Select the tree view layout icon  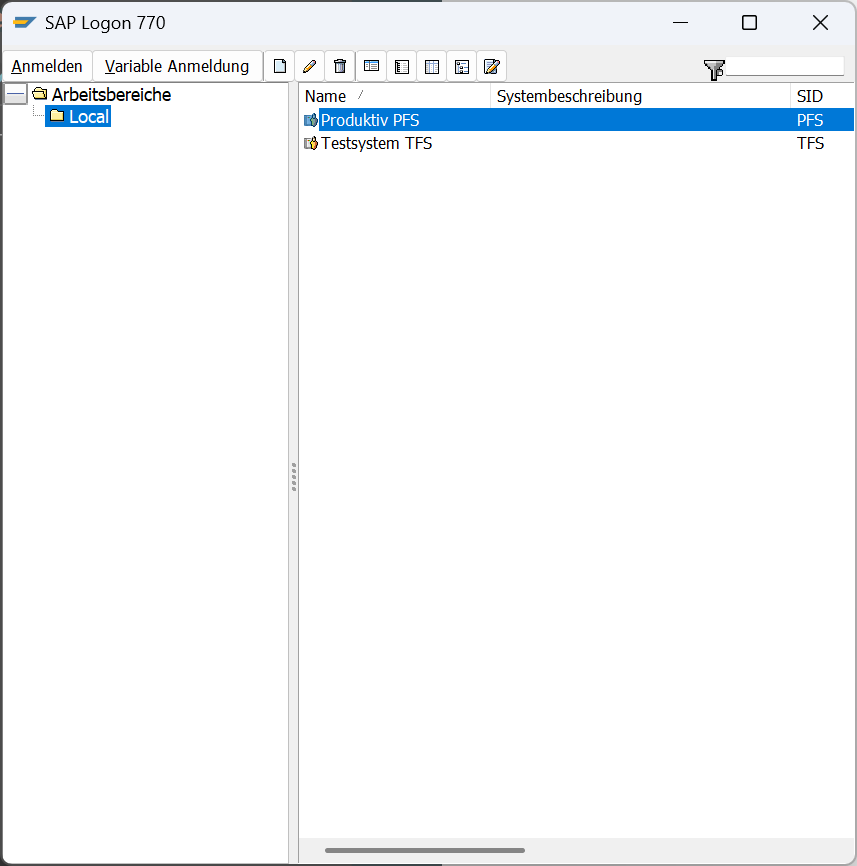[401, 67]
